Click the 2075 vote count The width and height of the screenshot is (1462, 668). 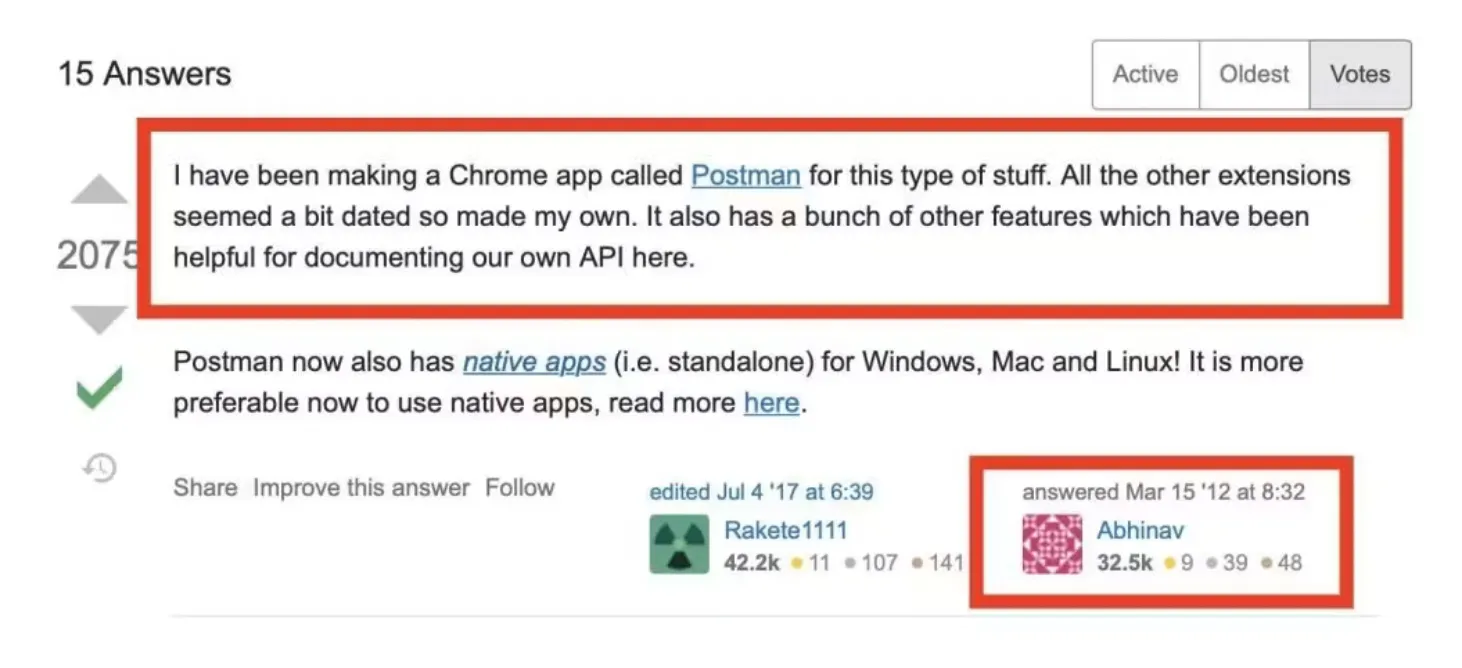coord(97,256)
